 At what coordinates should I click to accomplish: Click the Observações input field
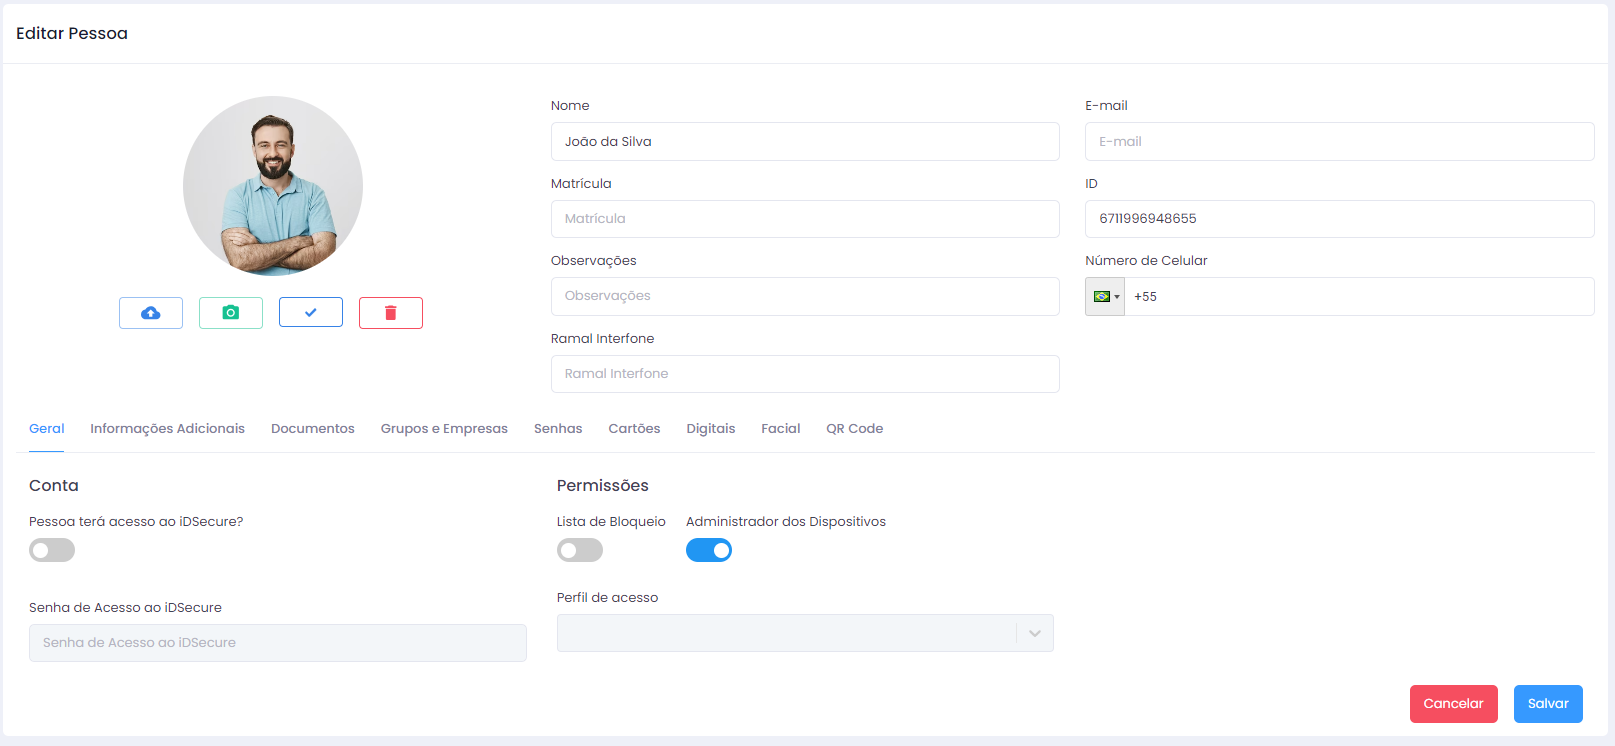pyautogui.click(x=805, y=297)
